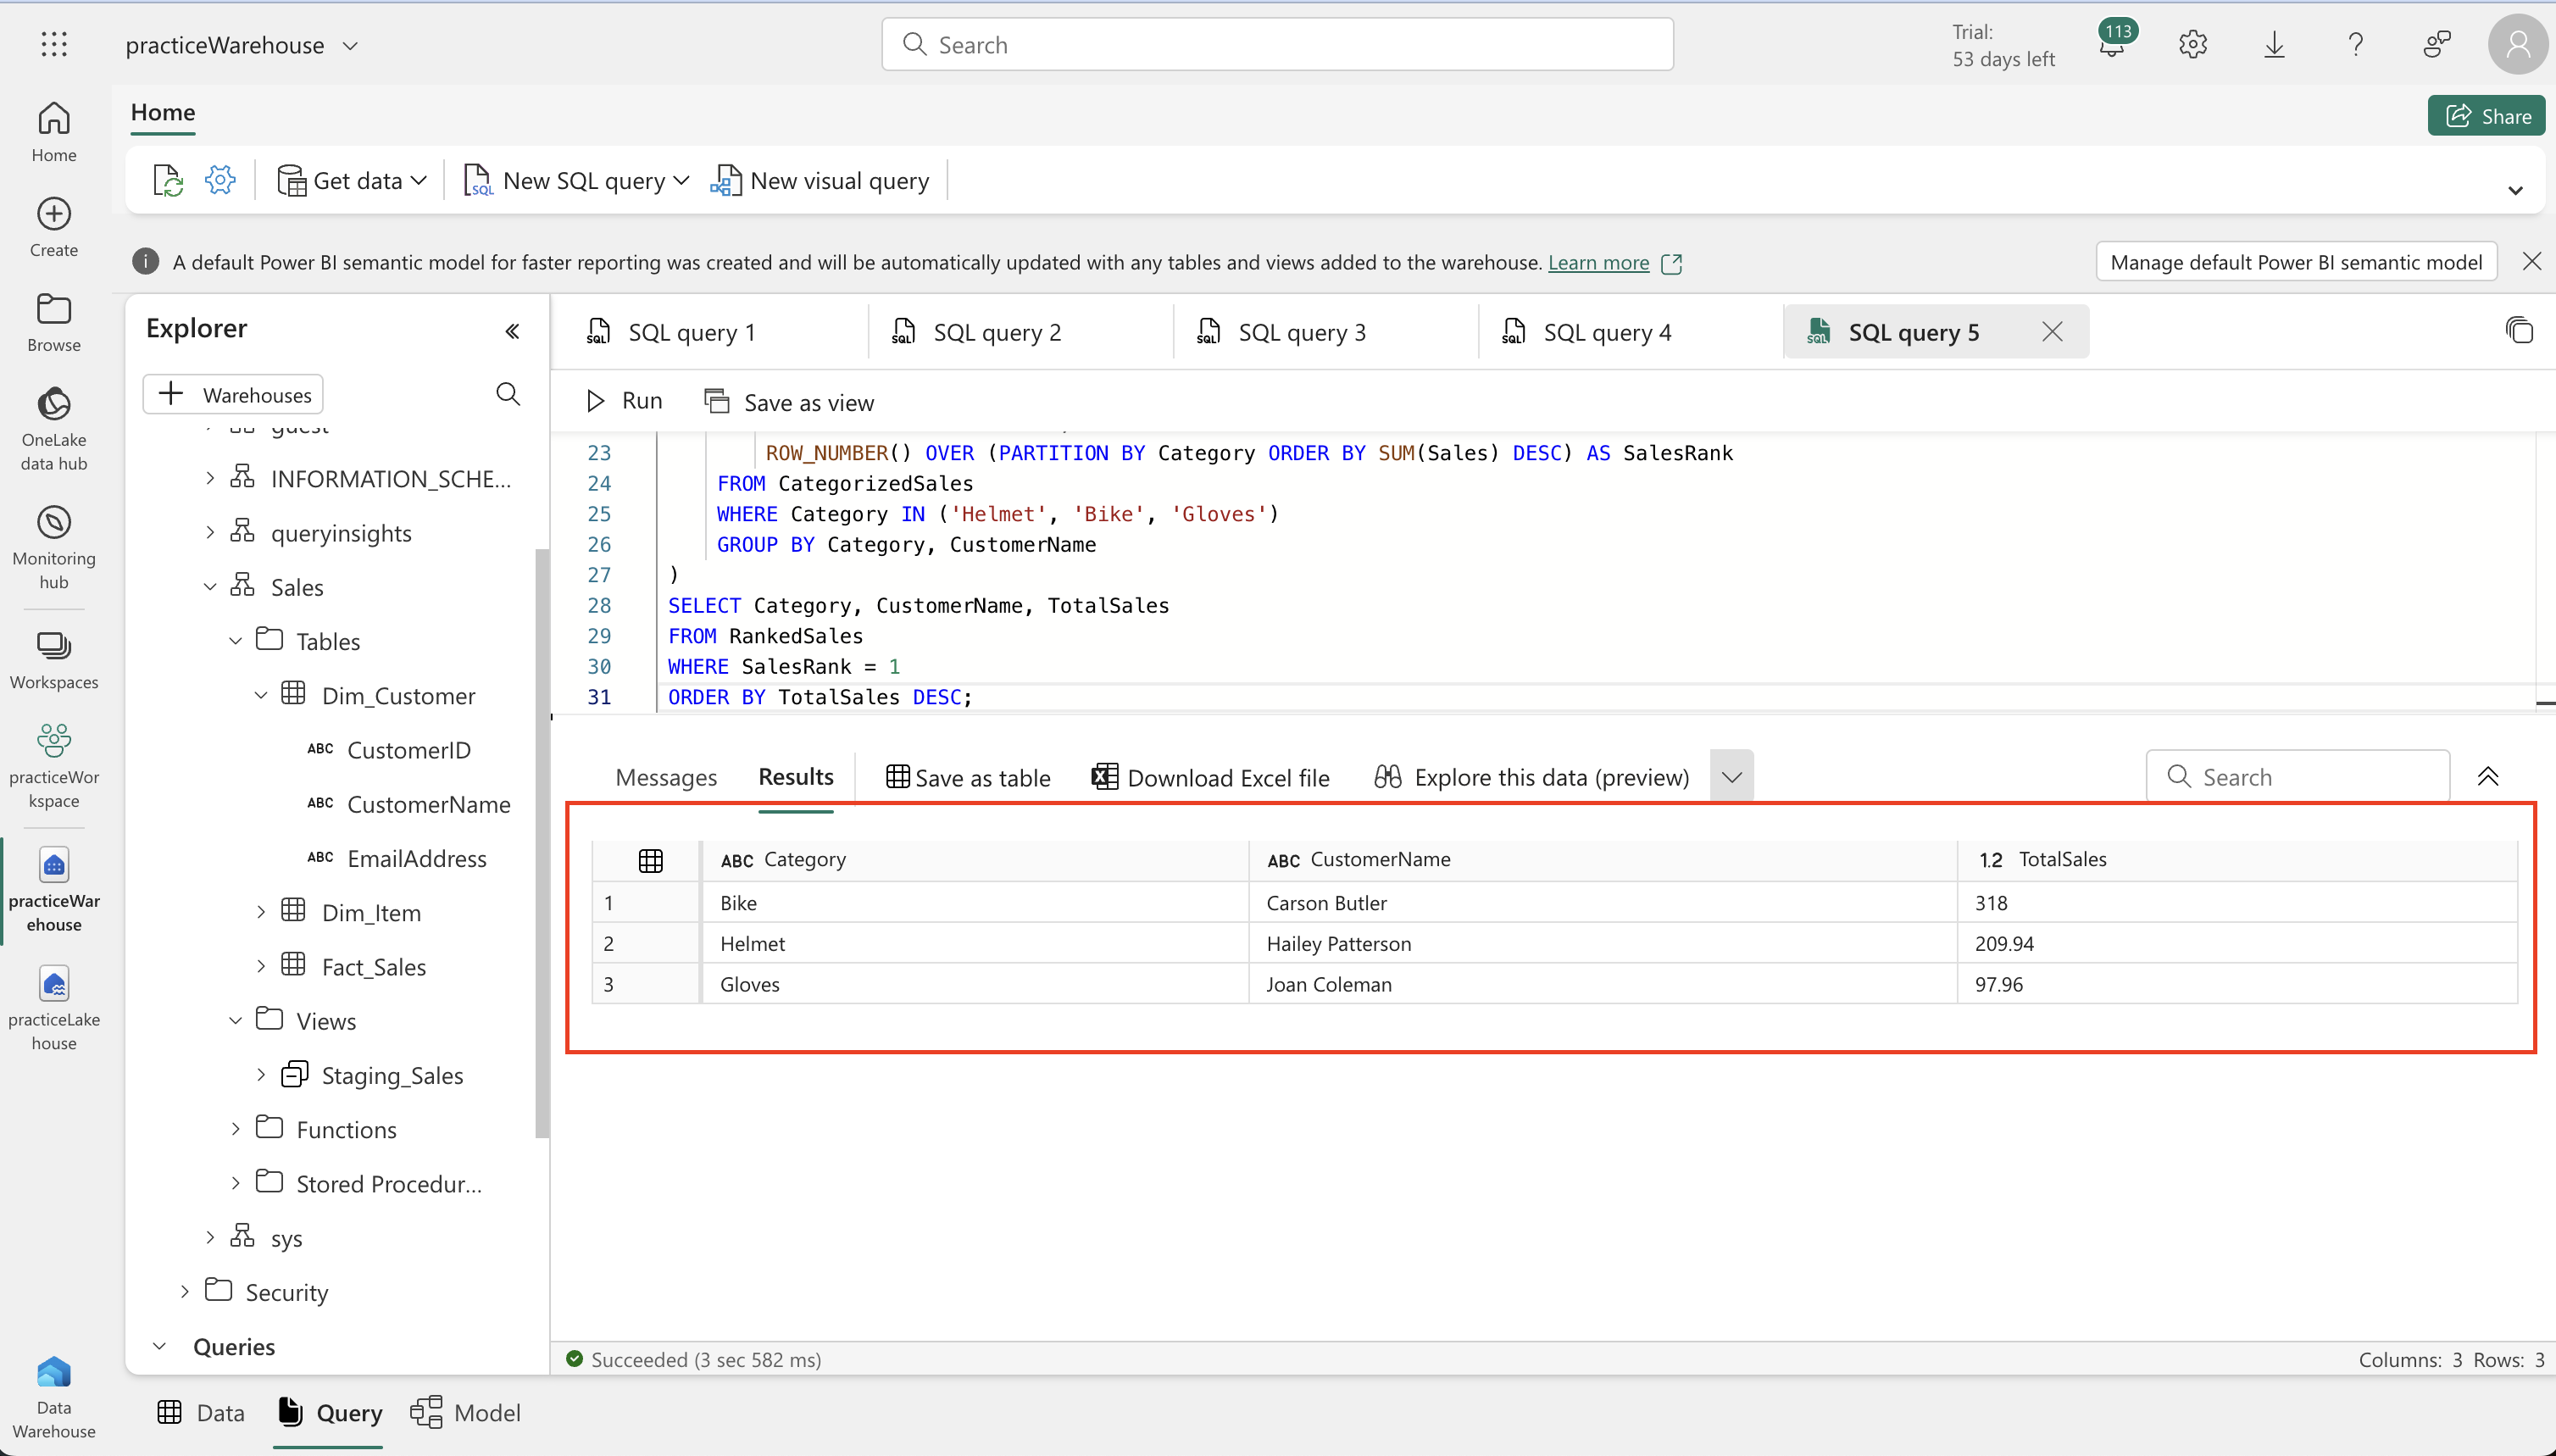
Task: Close the SQL query 5 tab
Action: click(x=2051, y=332)
